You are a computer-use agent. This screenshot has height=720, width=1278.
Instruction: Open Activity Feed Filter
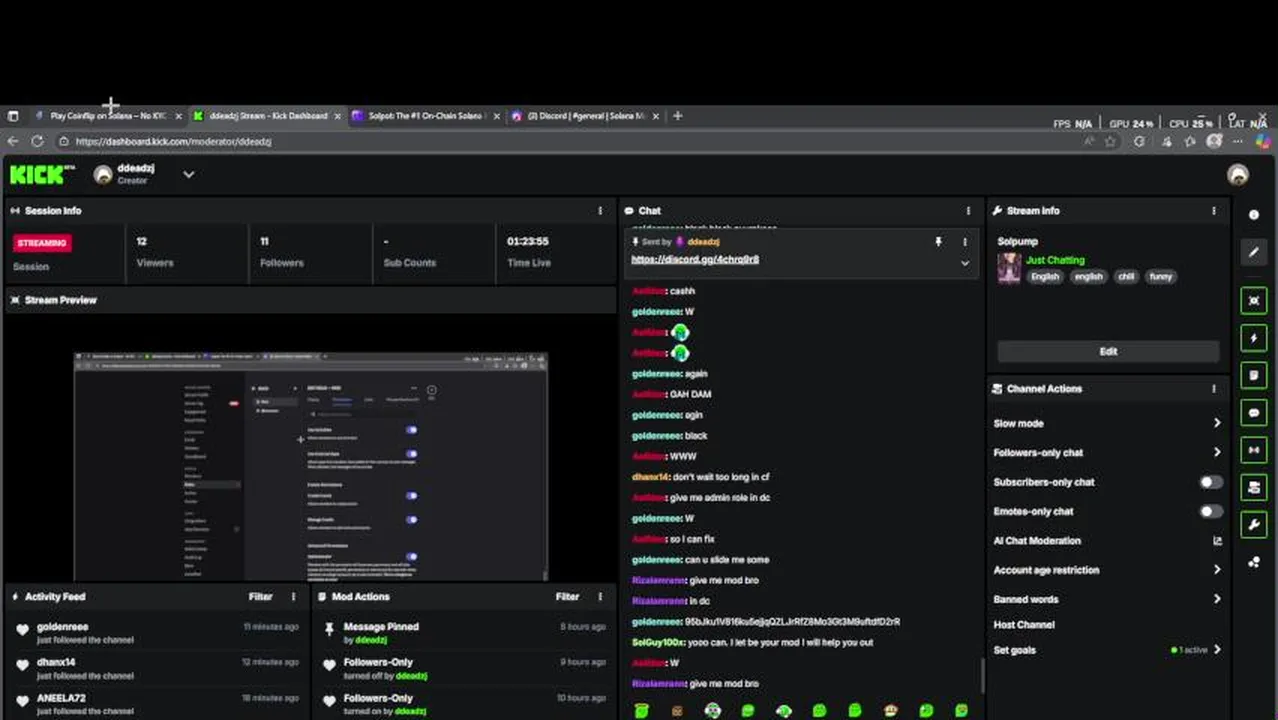pyautogui.click(x=260, y=597)
